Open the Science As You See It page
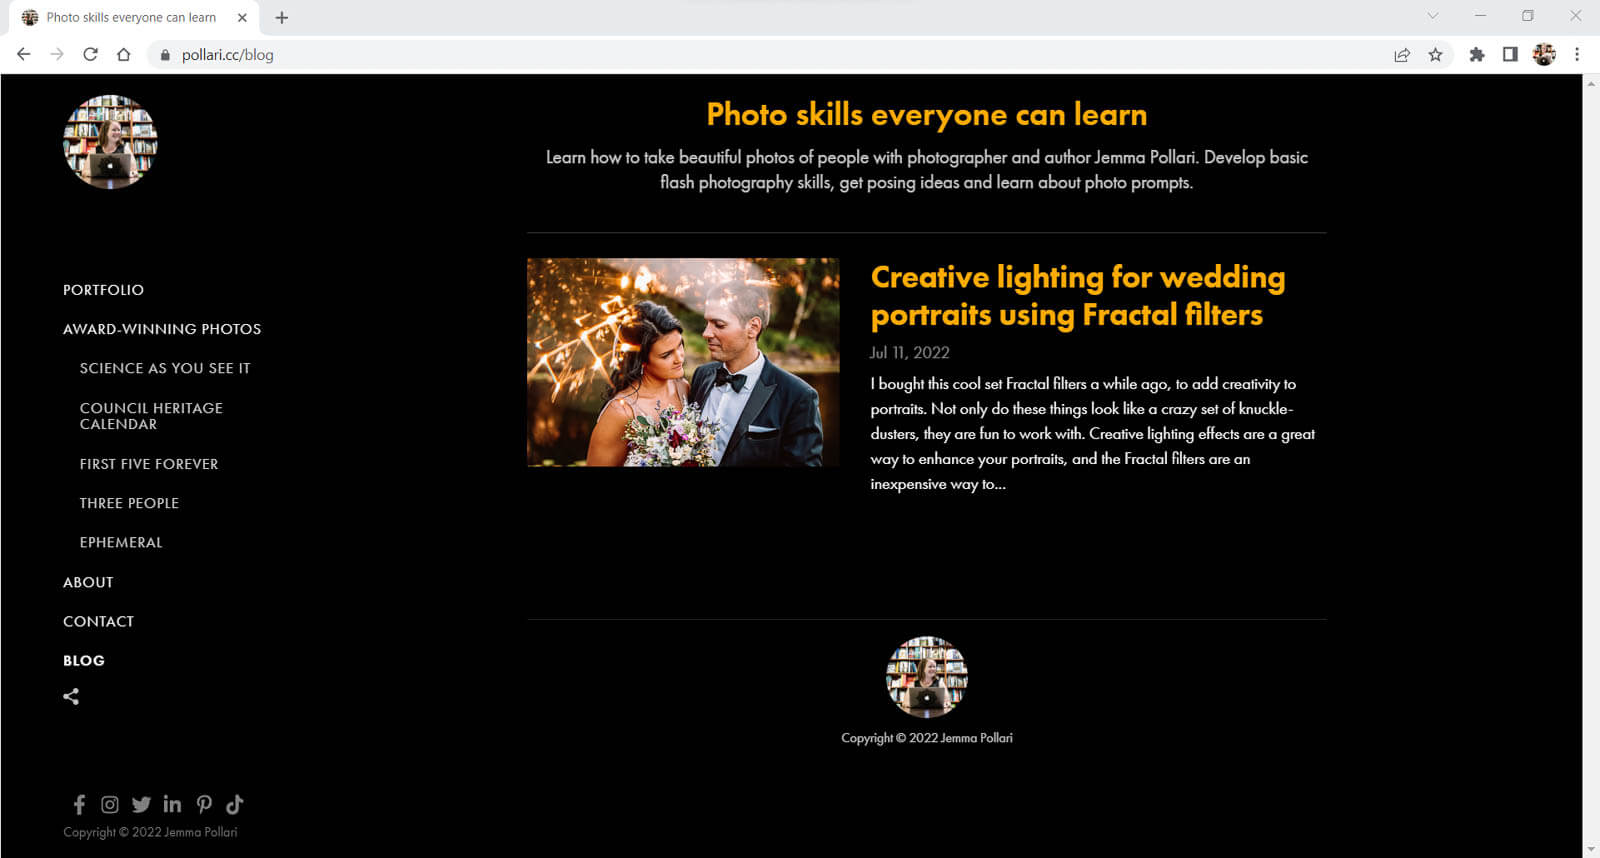The image size is (1600, 858). [165, 368]
